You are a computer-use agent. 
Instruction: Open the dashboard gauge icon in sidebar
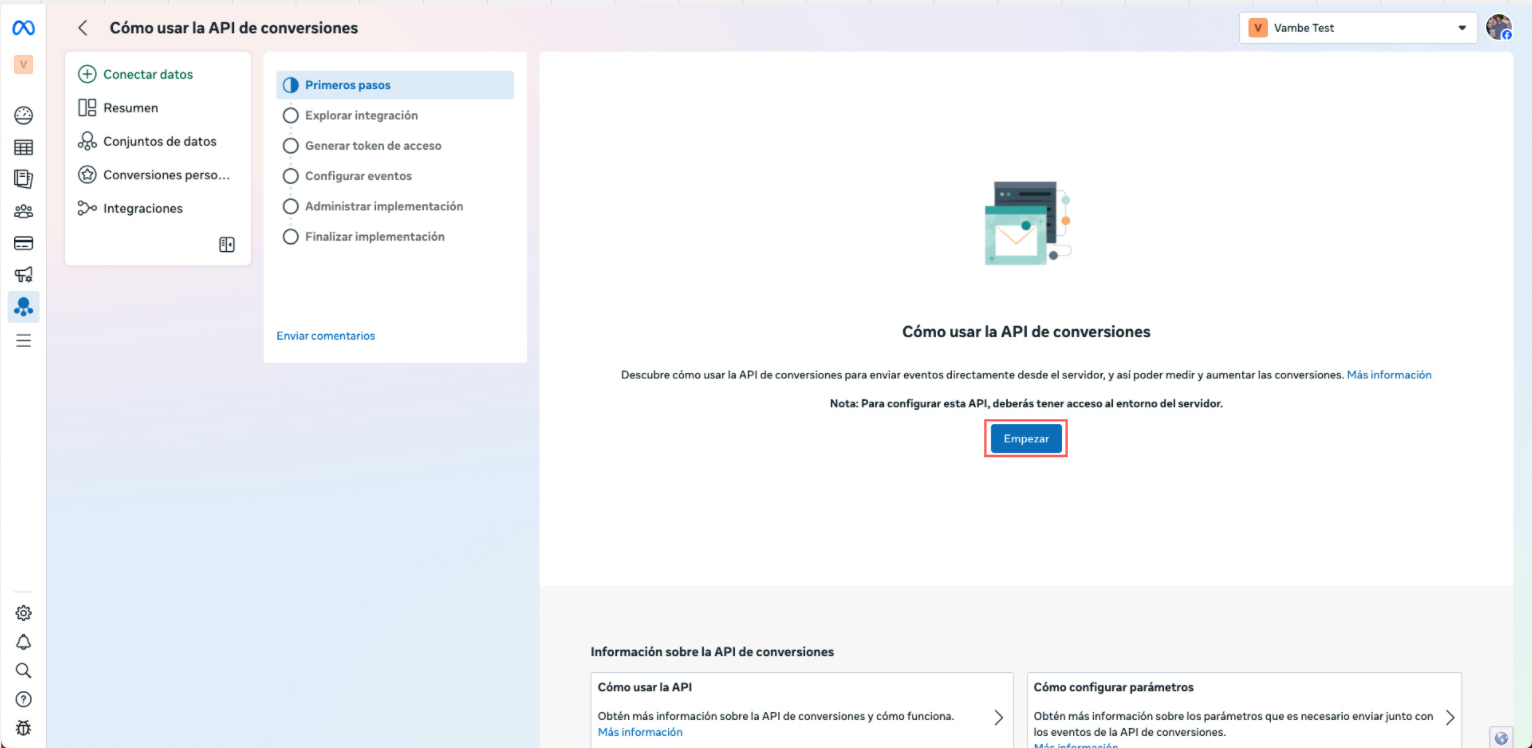(23, 116)
